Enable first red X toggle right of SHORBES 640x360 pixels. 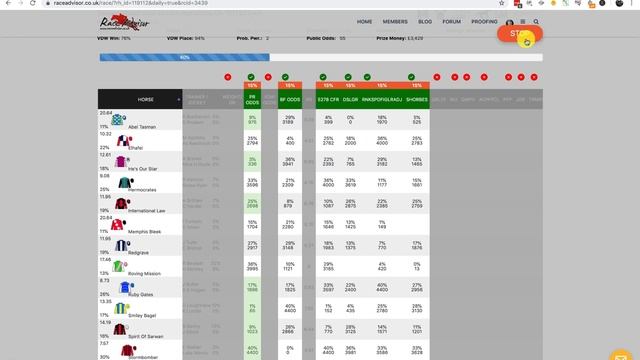pos(437,77)
